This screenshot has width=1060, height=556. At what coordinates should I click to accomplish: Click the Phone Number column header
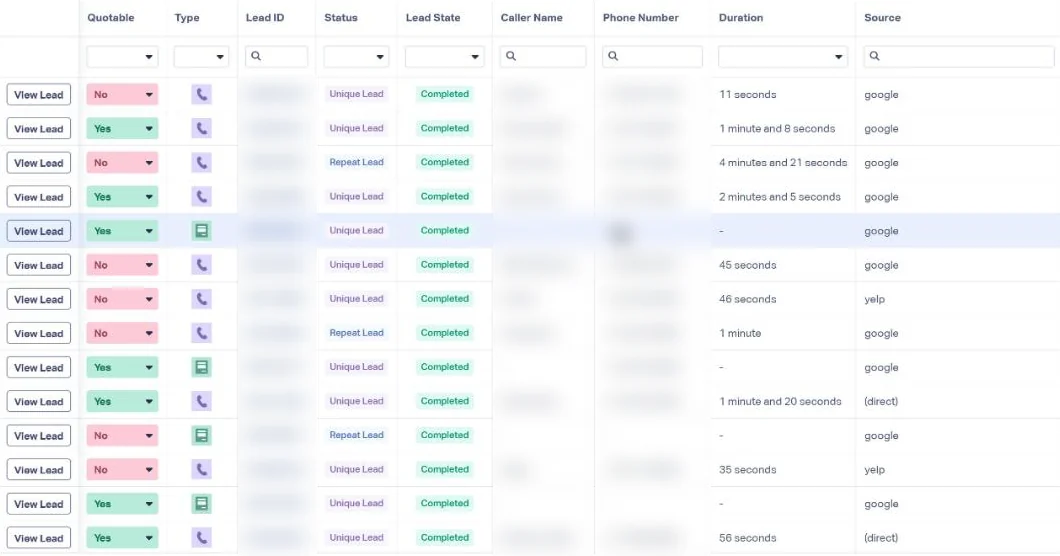click(x=641, y=18)
